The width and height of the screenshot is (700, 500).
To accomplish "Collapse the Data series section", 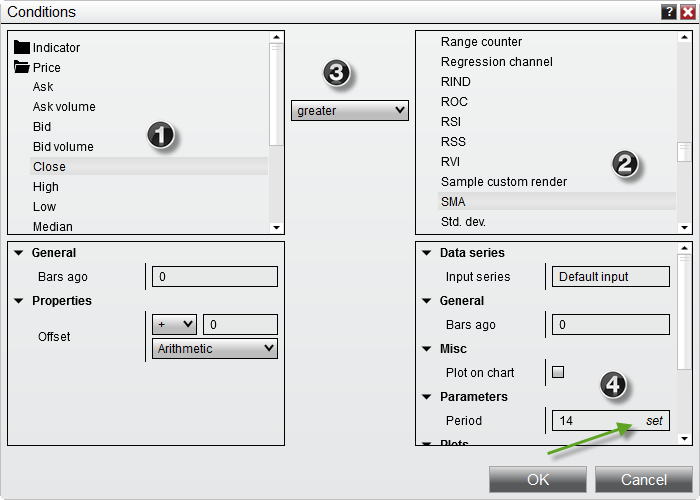I will 427,253.
